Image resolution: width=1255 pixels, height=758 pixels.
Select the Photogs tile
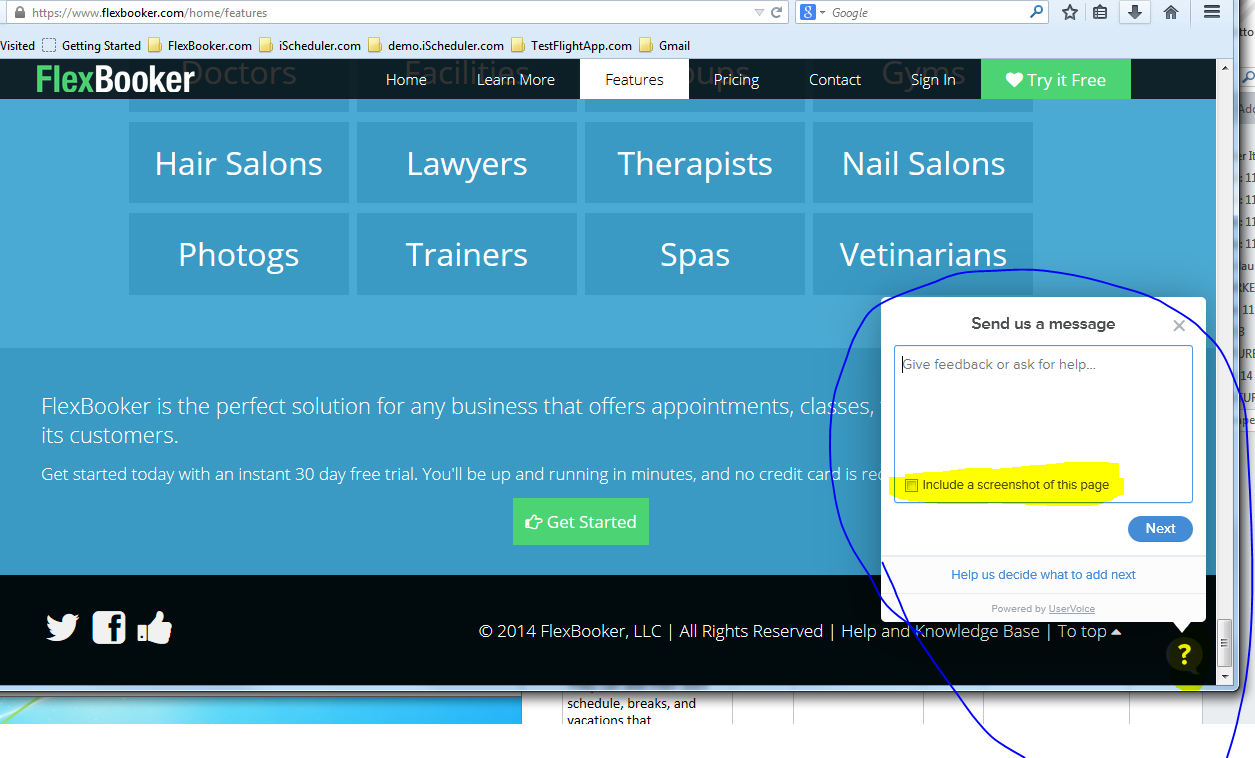pyautogui.click(x=239, y=254)
